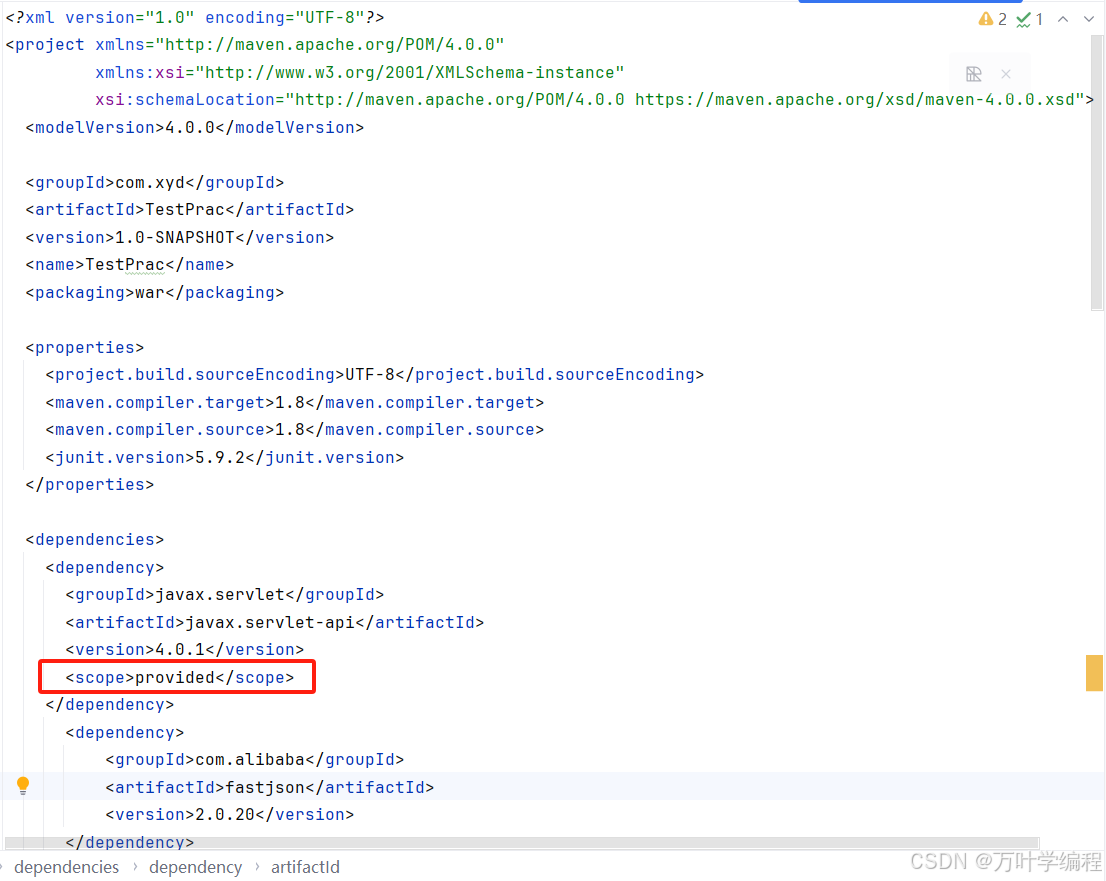1106x881 pixels.
Task: Select the dependency breadcrumb item
Action: 196,866
